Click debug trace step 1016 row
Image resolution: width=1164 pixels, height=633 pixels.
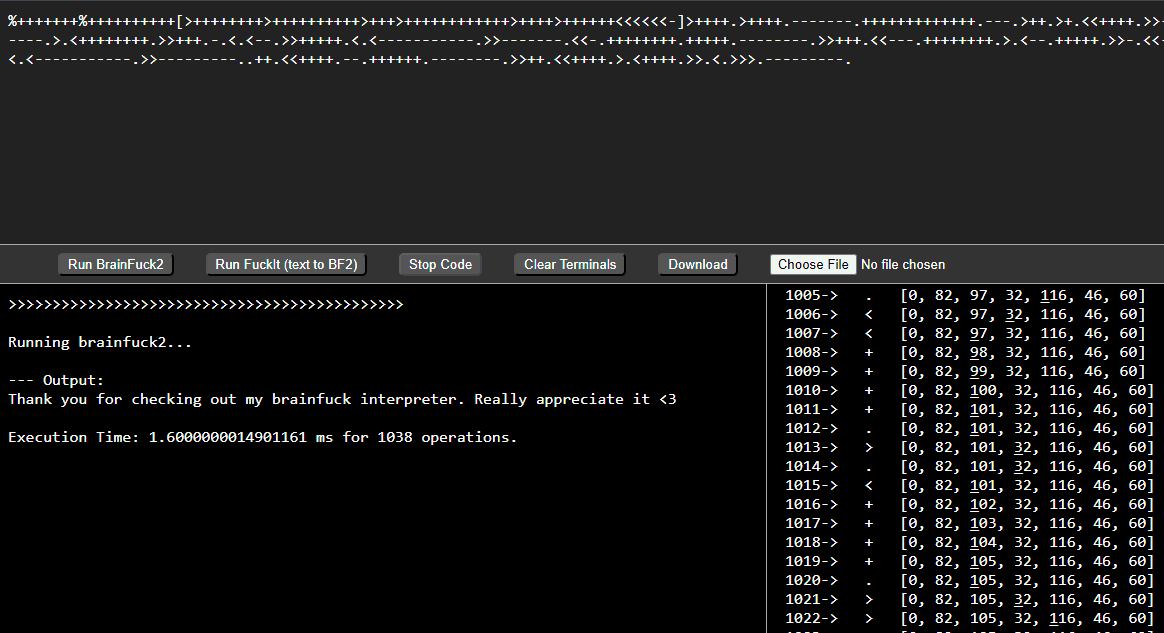[x=970, y=504]
